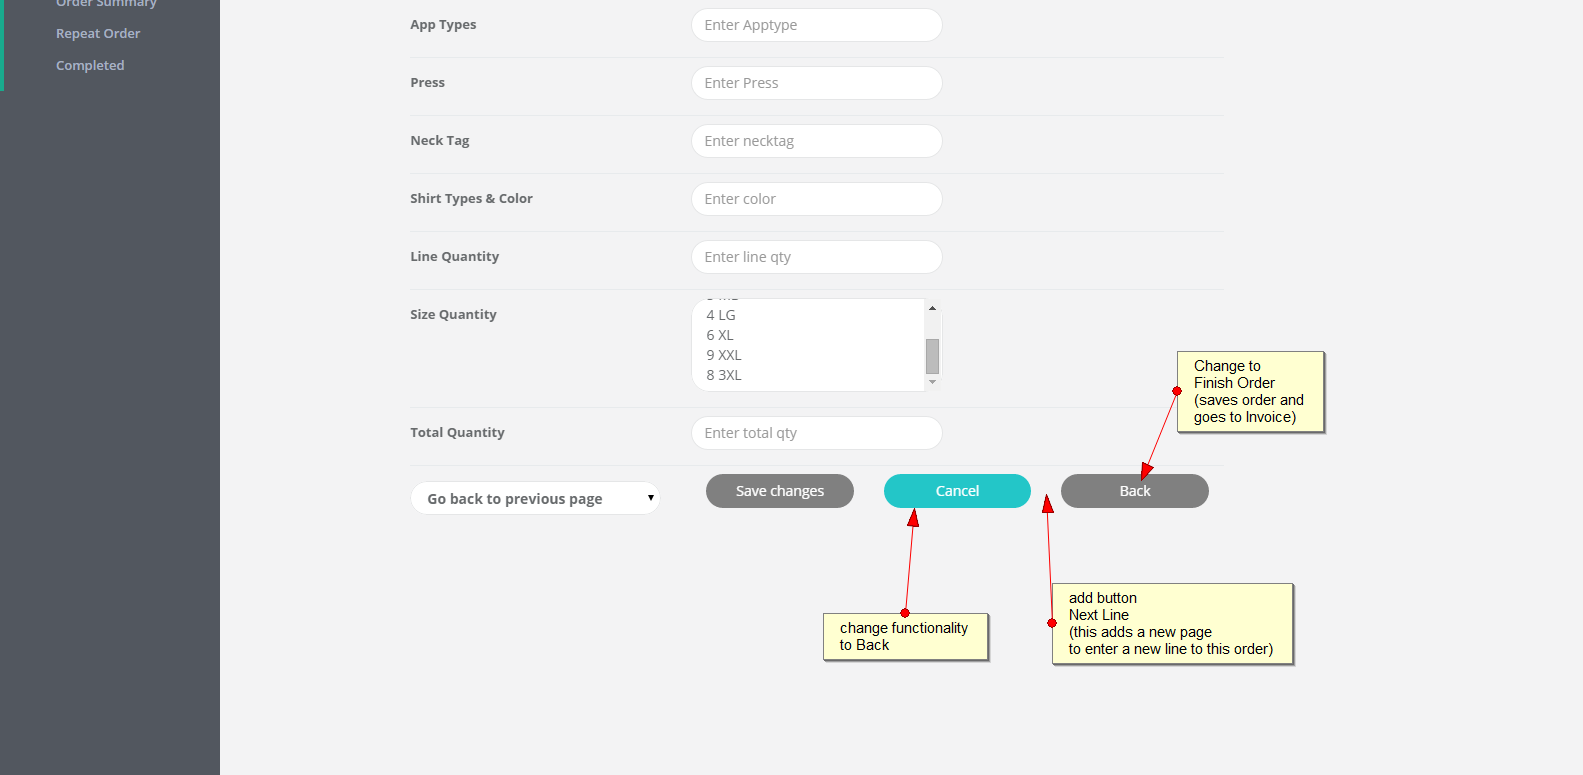Click the Neck Tag text box
Viewport: 1583px width, 775px height.
pyautogui.click(x=816, y=141)
